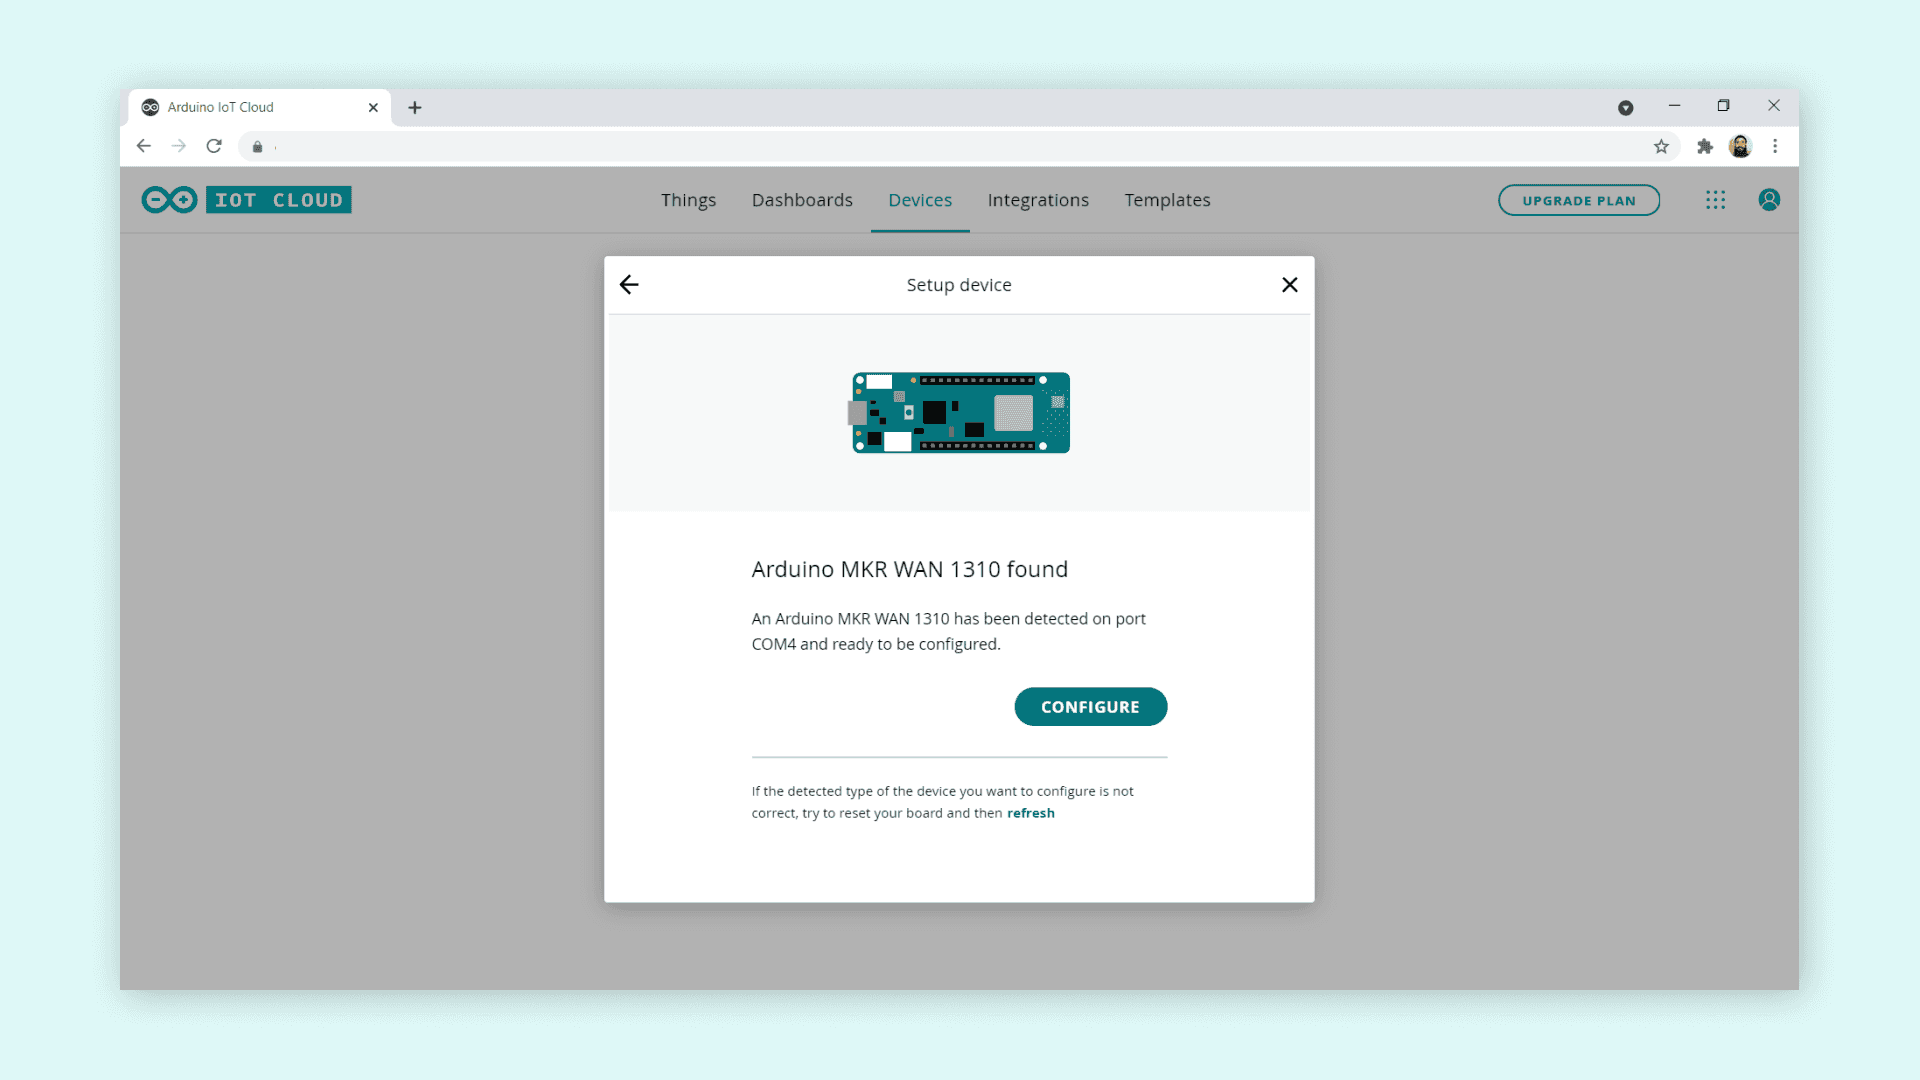The image size is (1920, 1080).
Task: Open the Chrome profile avatar
Action: pos(1740,147)
